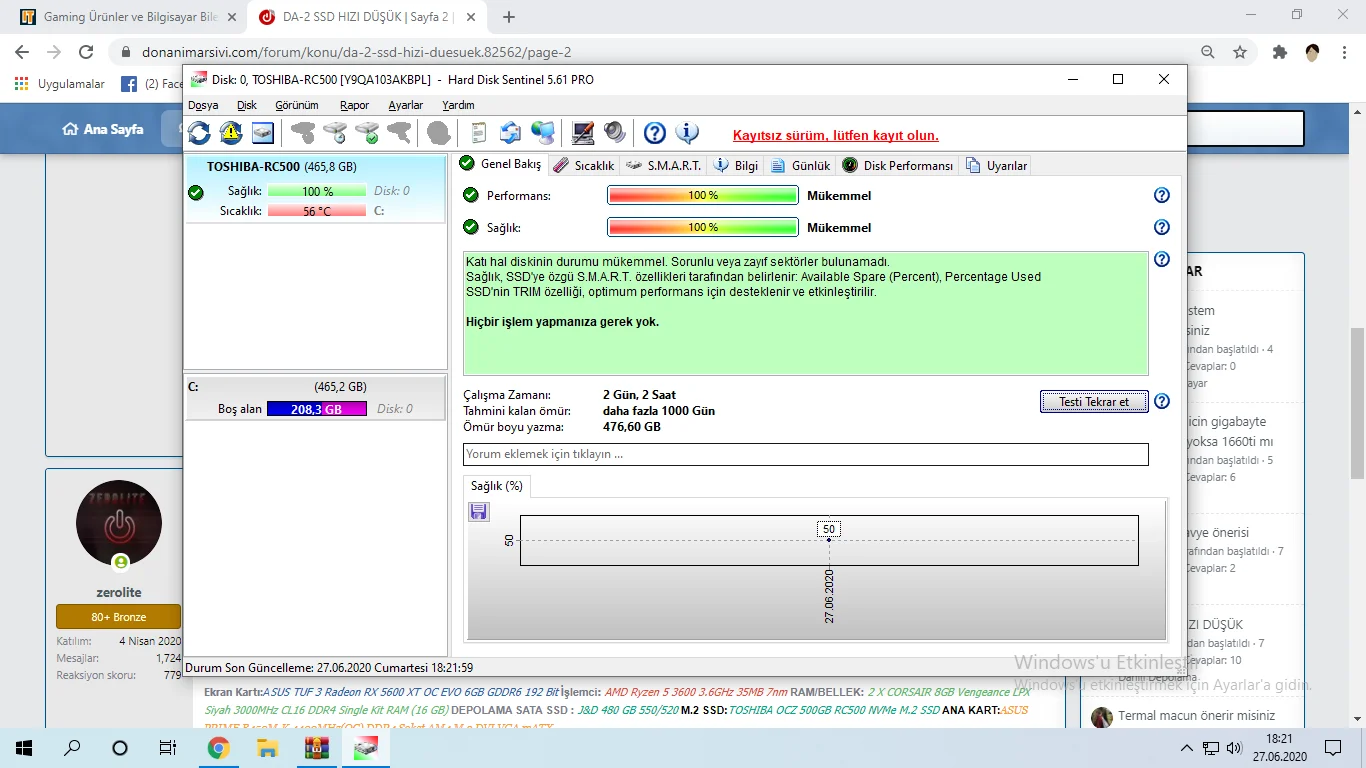Viewport: 1366px width, 768px height.
Task: Select the C: partition row
Action: [x=315, y=397]
